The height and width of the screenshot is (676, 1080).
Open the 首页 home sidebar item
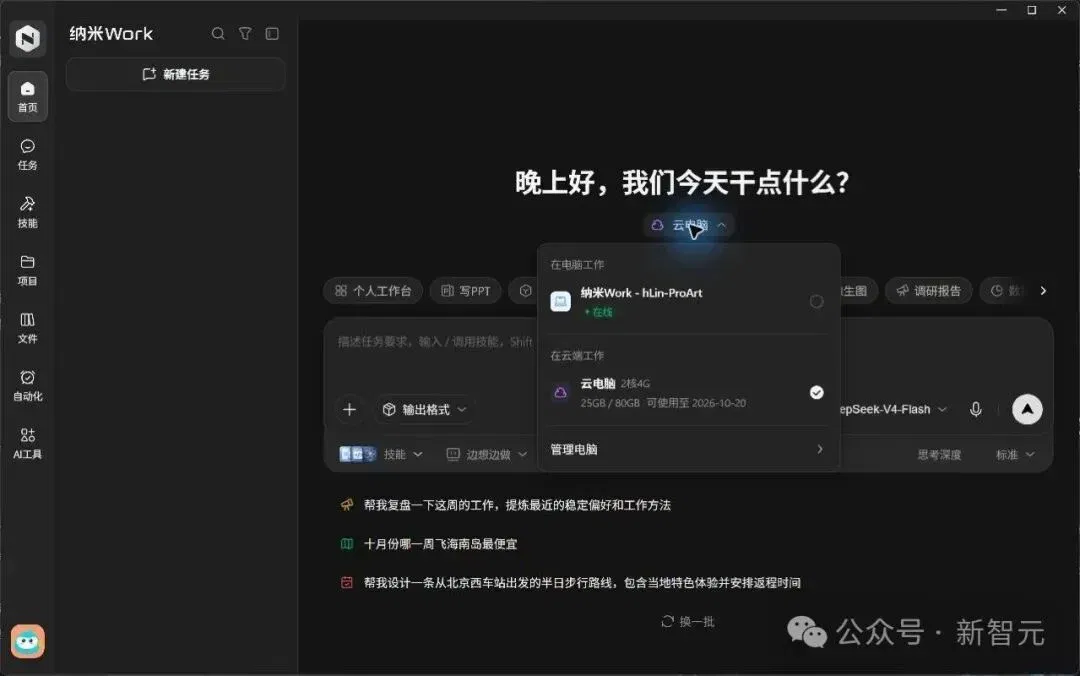(x=28, y=96)
